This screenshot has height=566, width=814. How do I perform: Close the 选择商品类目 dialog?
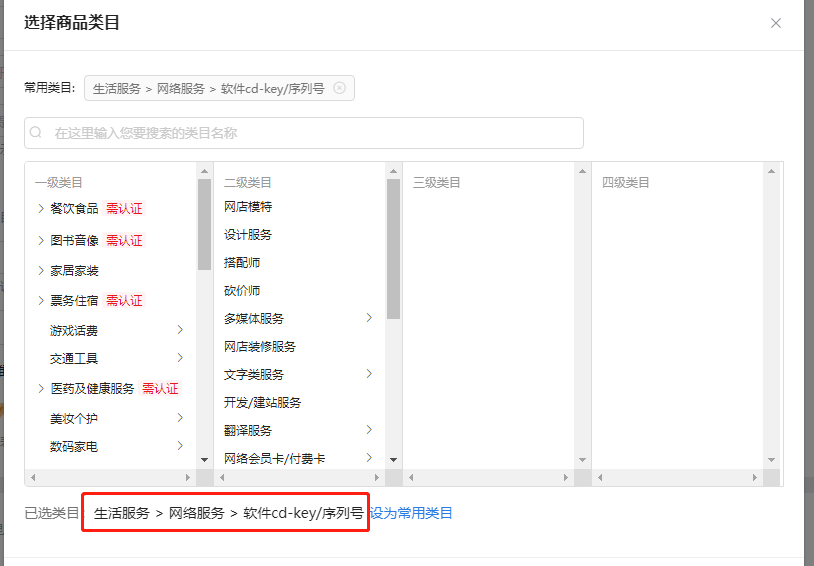point(775,23)
